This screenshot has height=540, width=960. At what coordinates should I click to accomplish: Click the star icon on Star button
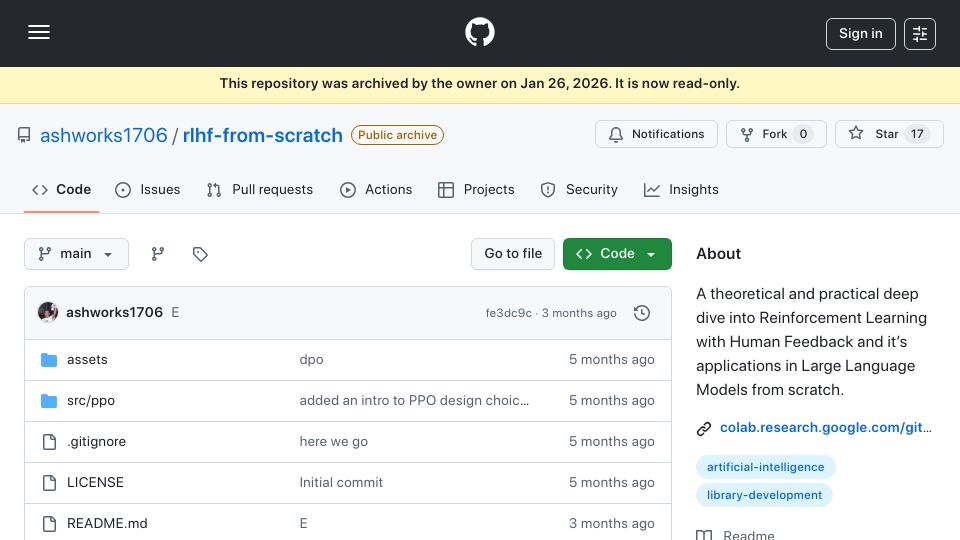point(856,133)
